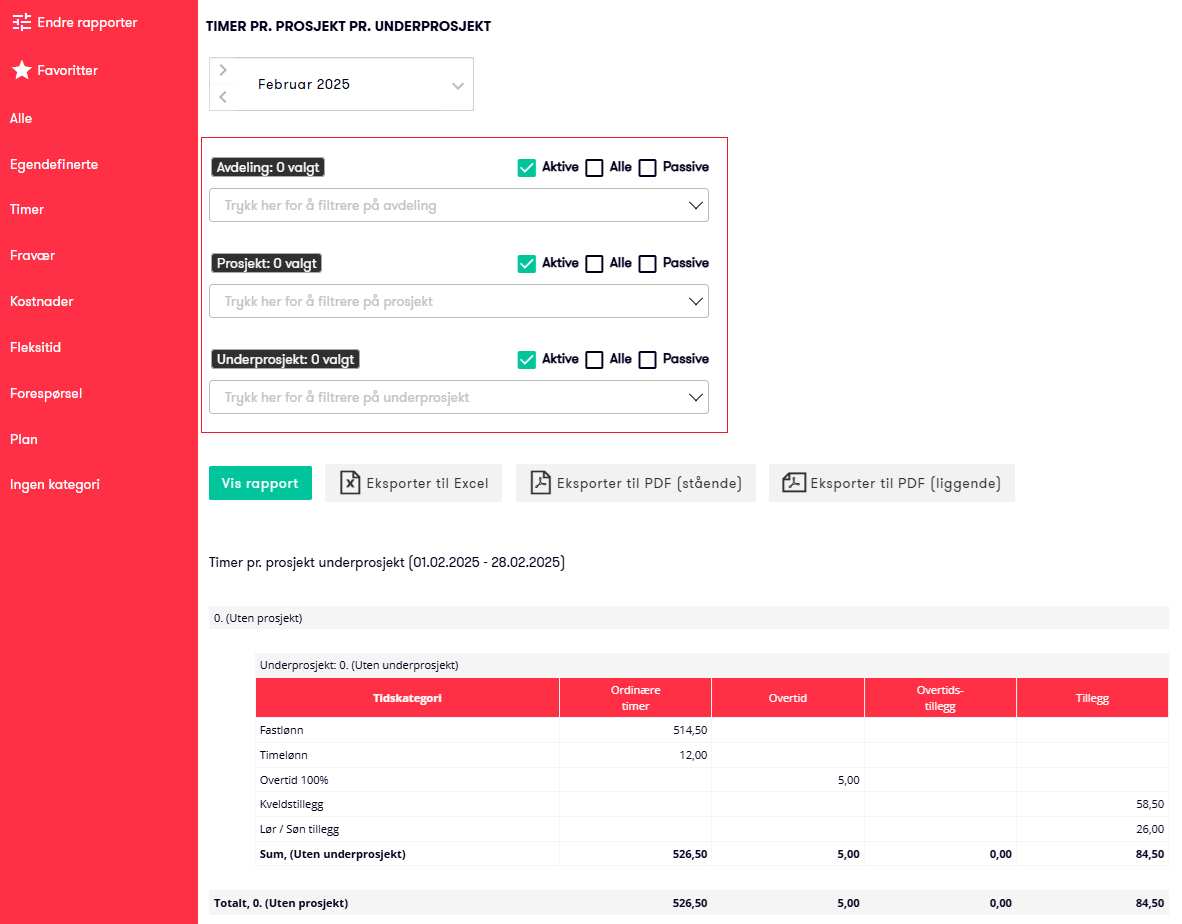Click the 12,00 value in Timelønn row
The height and width of the screenshot is (924, 1182).
[694, 755]
